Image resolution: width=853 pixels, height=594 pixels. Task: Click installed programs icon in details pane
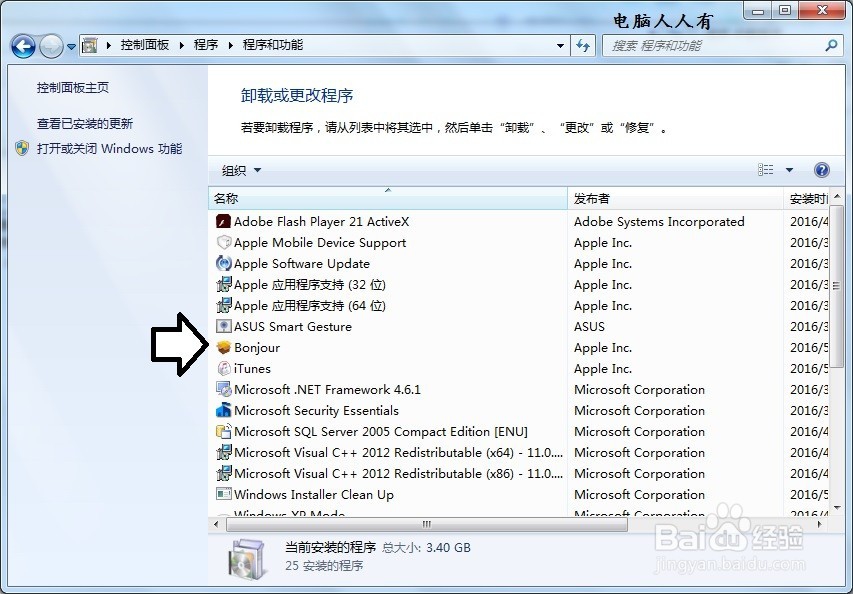click(248, 560)
